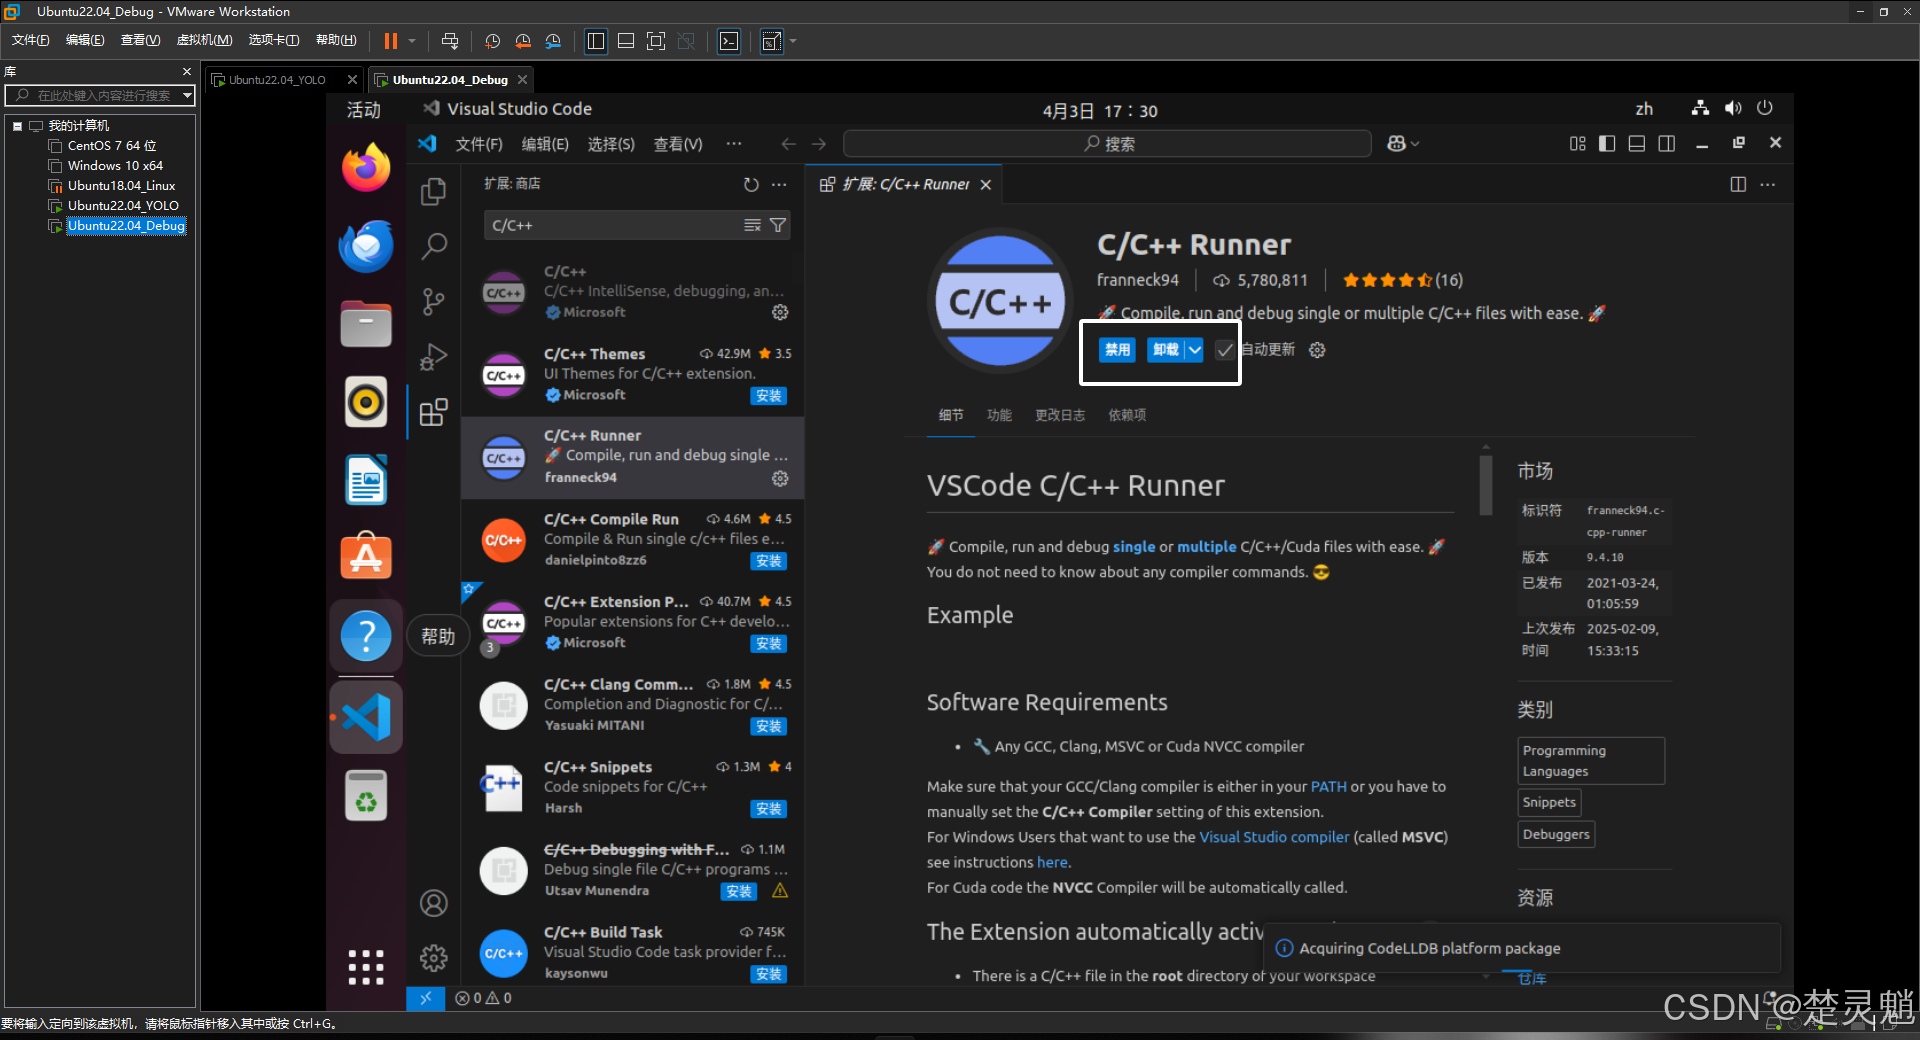Open VMware library search dropdown arrow
The height and width of the screenshot is (1040, 1920).
click(187, 95)
